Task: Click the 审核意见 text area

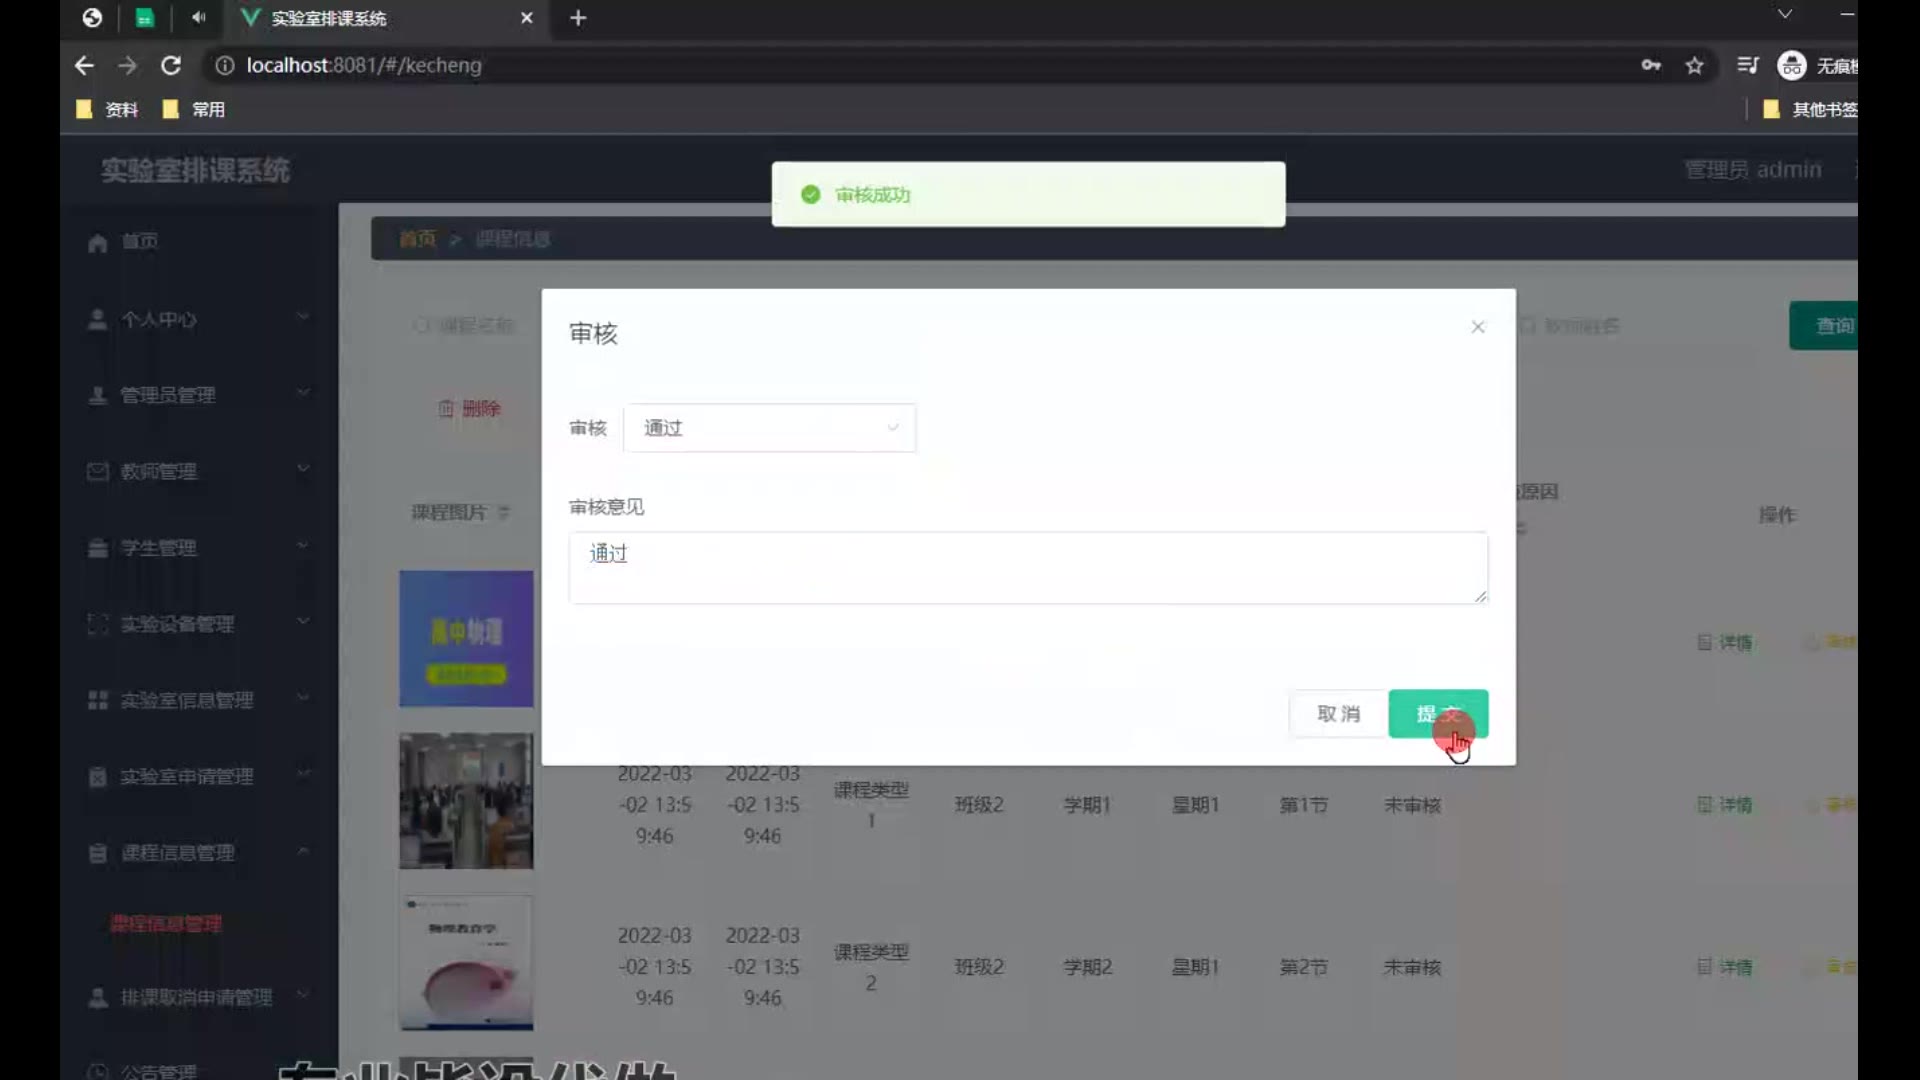Action: click(x=1027, y=567)
